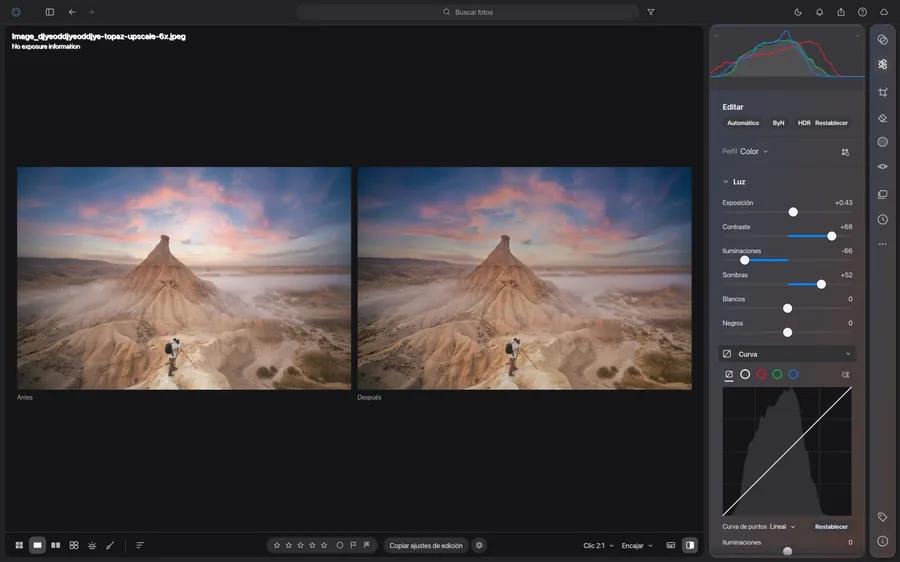Screen dimensions: 900x562
Task: Click the Automático button
Action: 743,123
